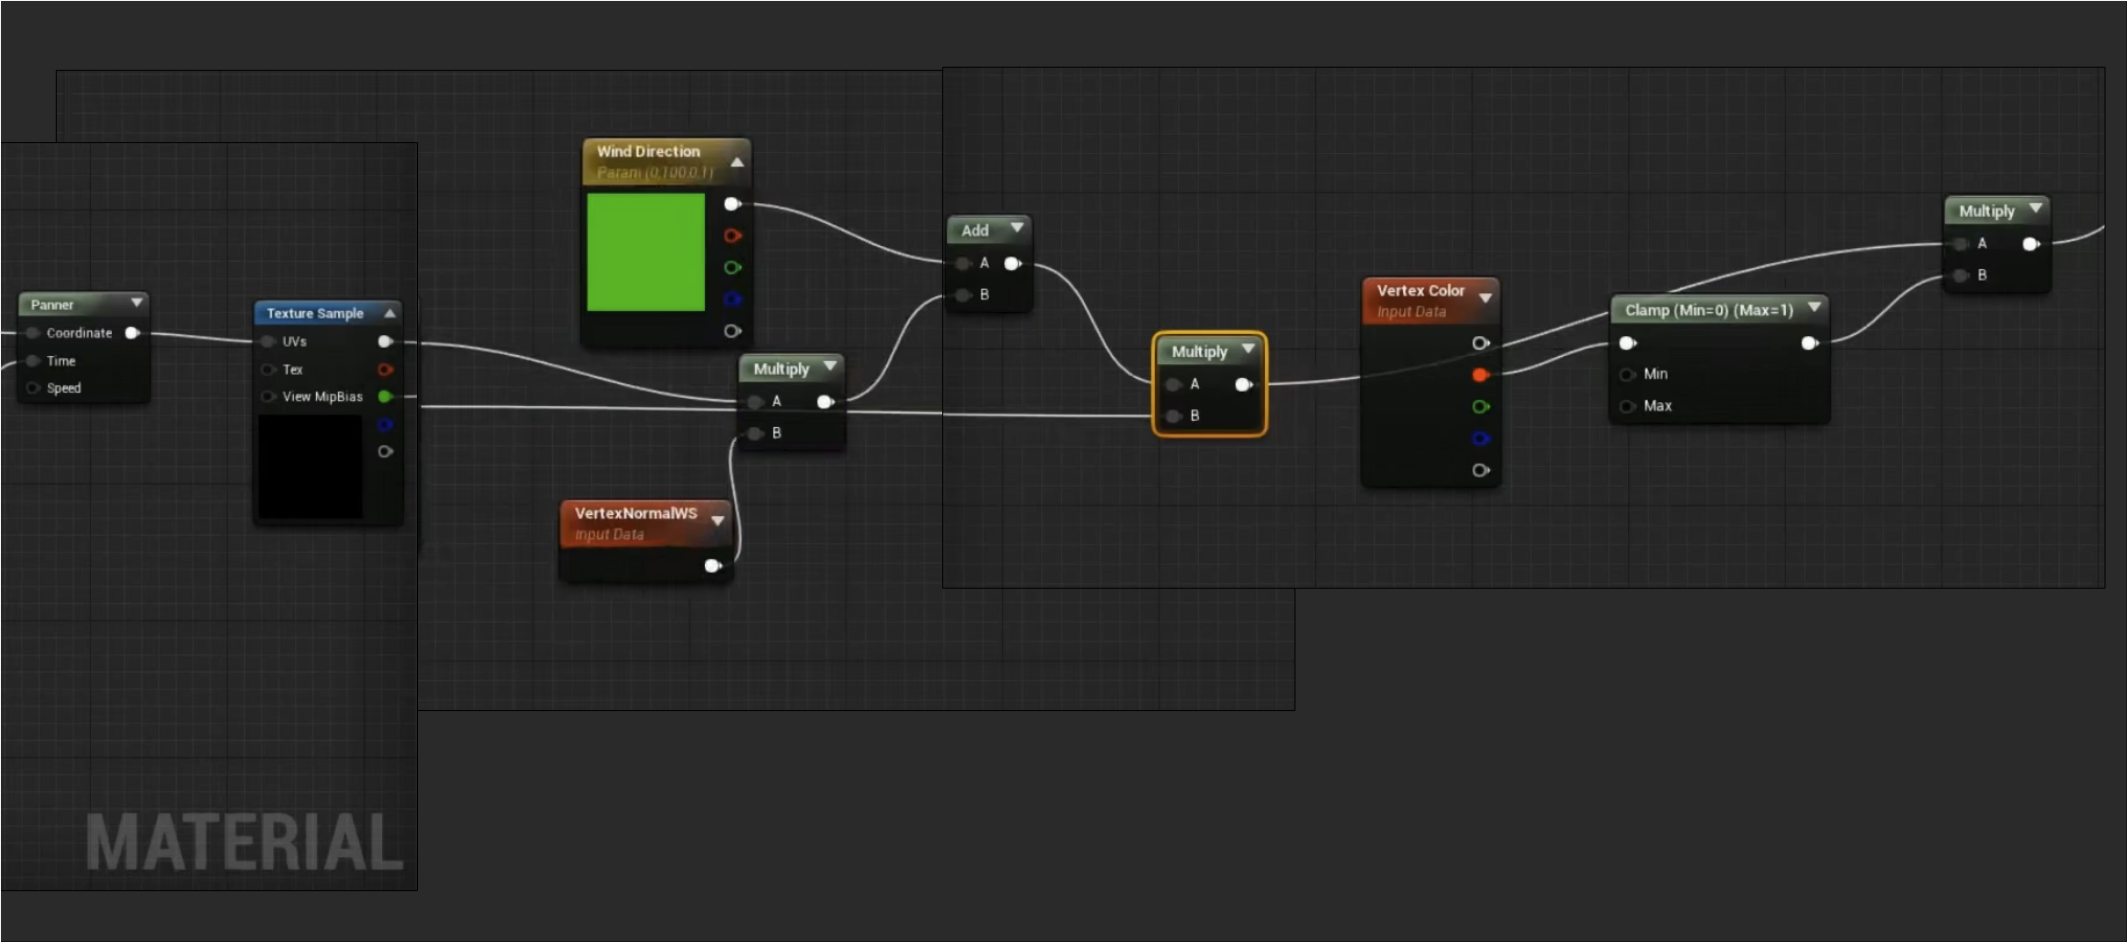Click A input pin on Multiply after Clamp

[x=1960, y=244]
